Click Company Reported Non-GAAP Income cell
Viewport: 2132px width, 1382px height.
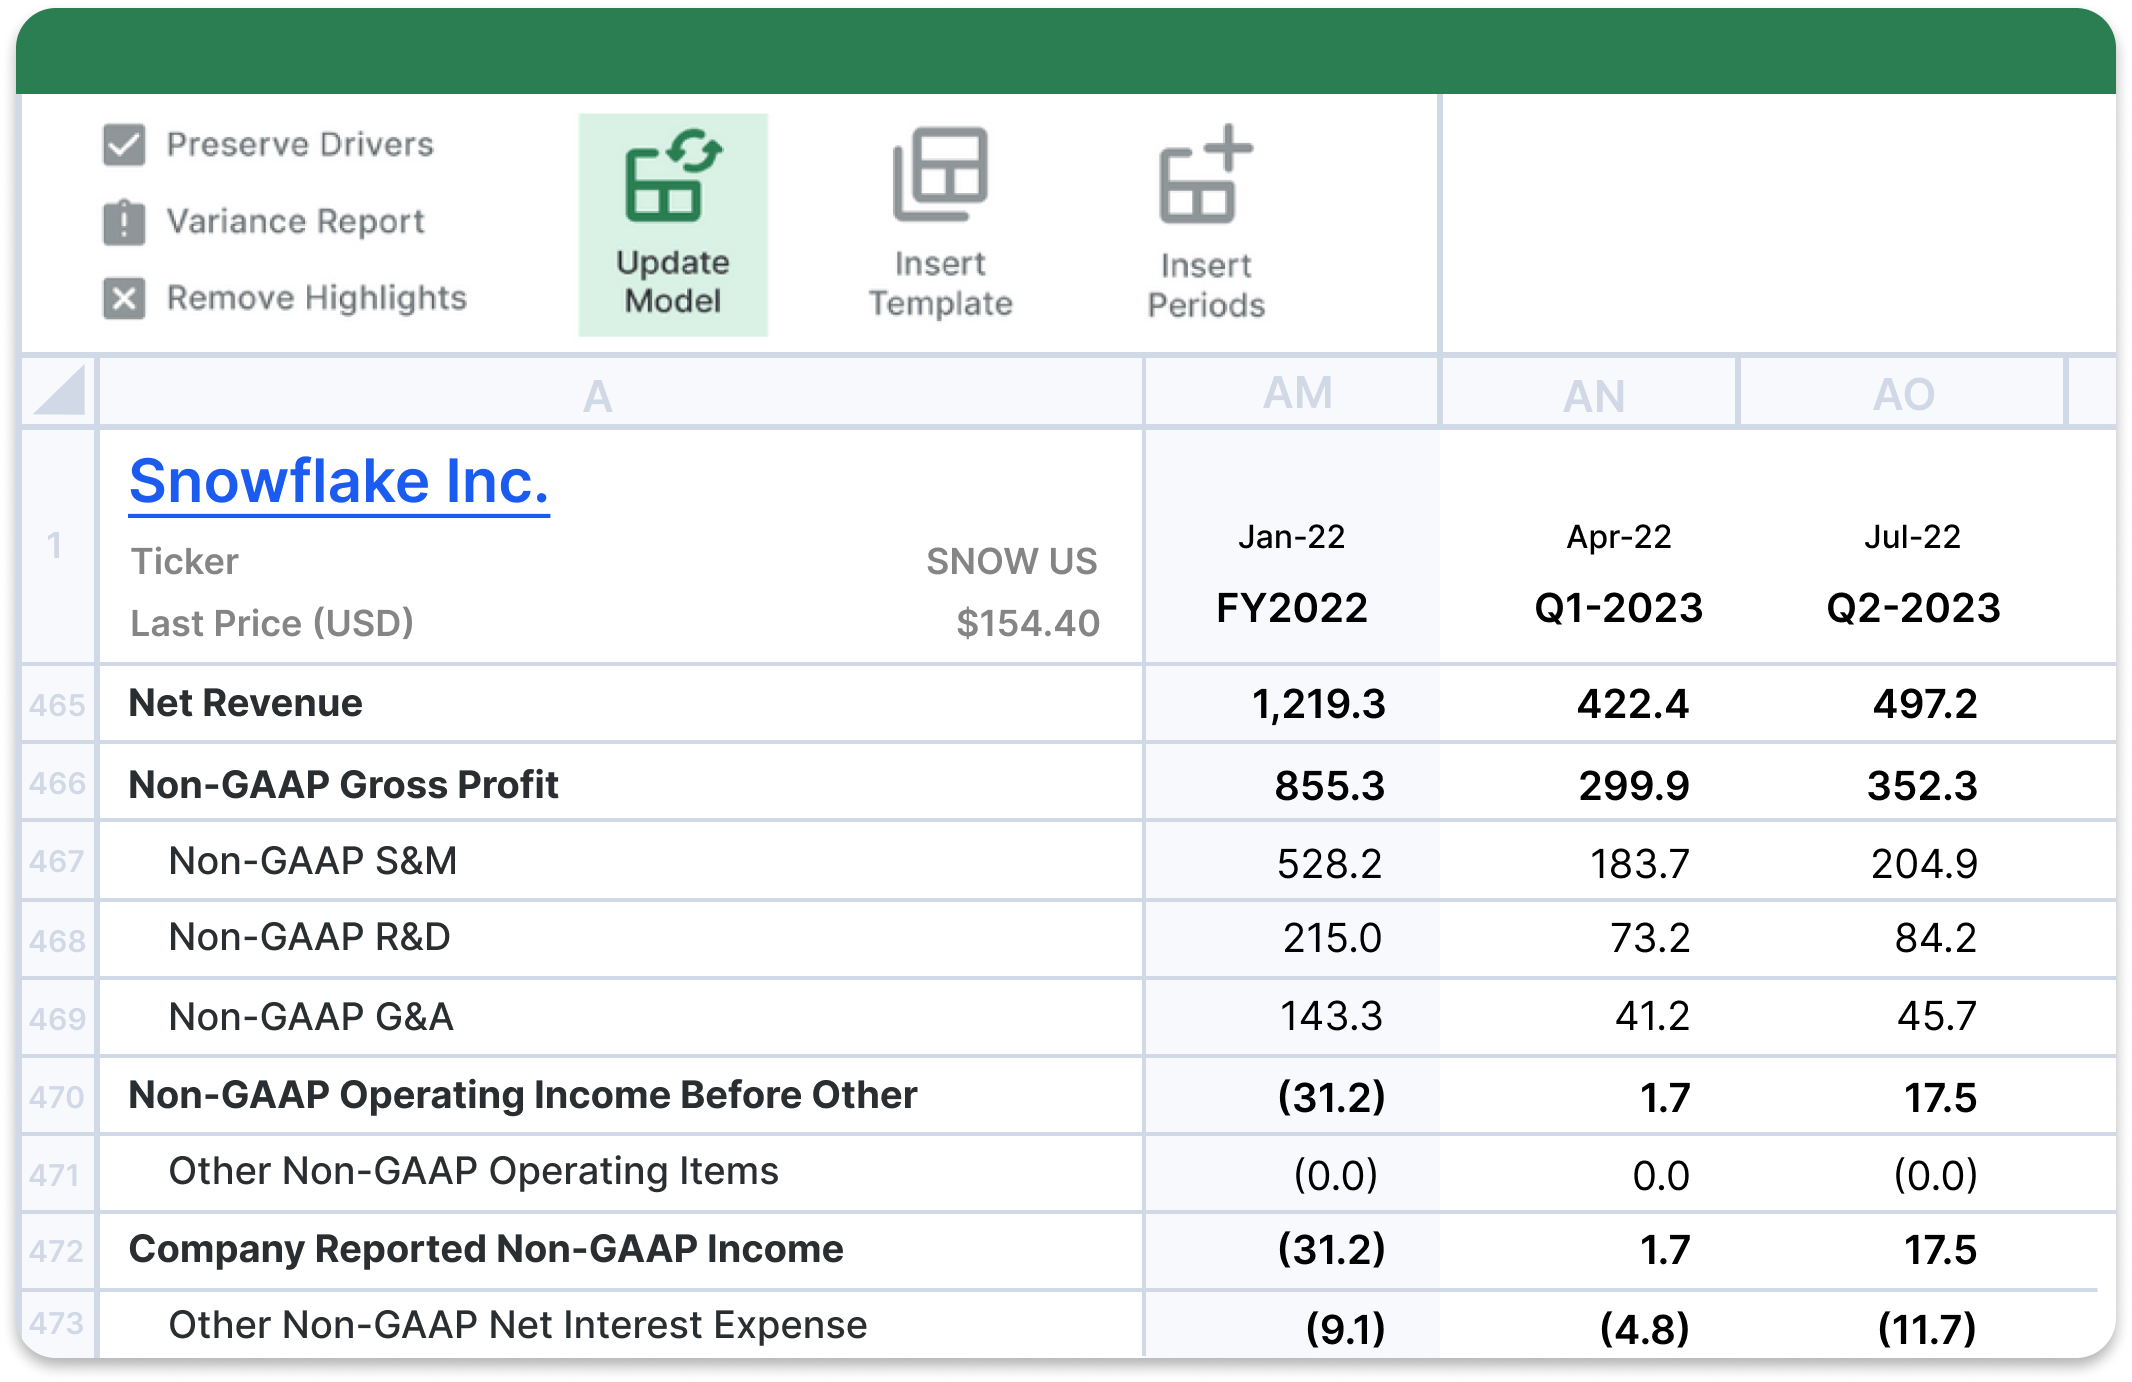[620, 1250]
